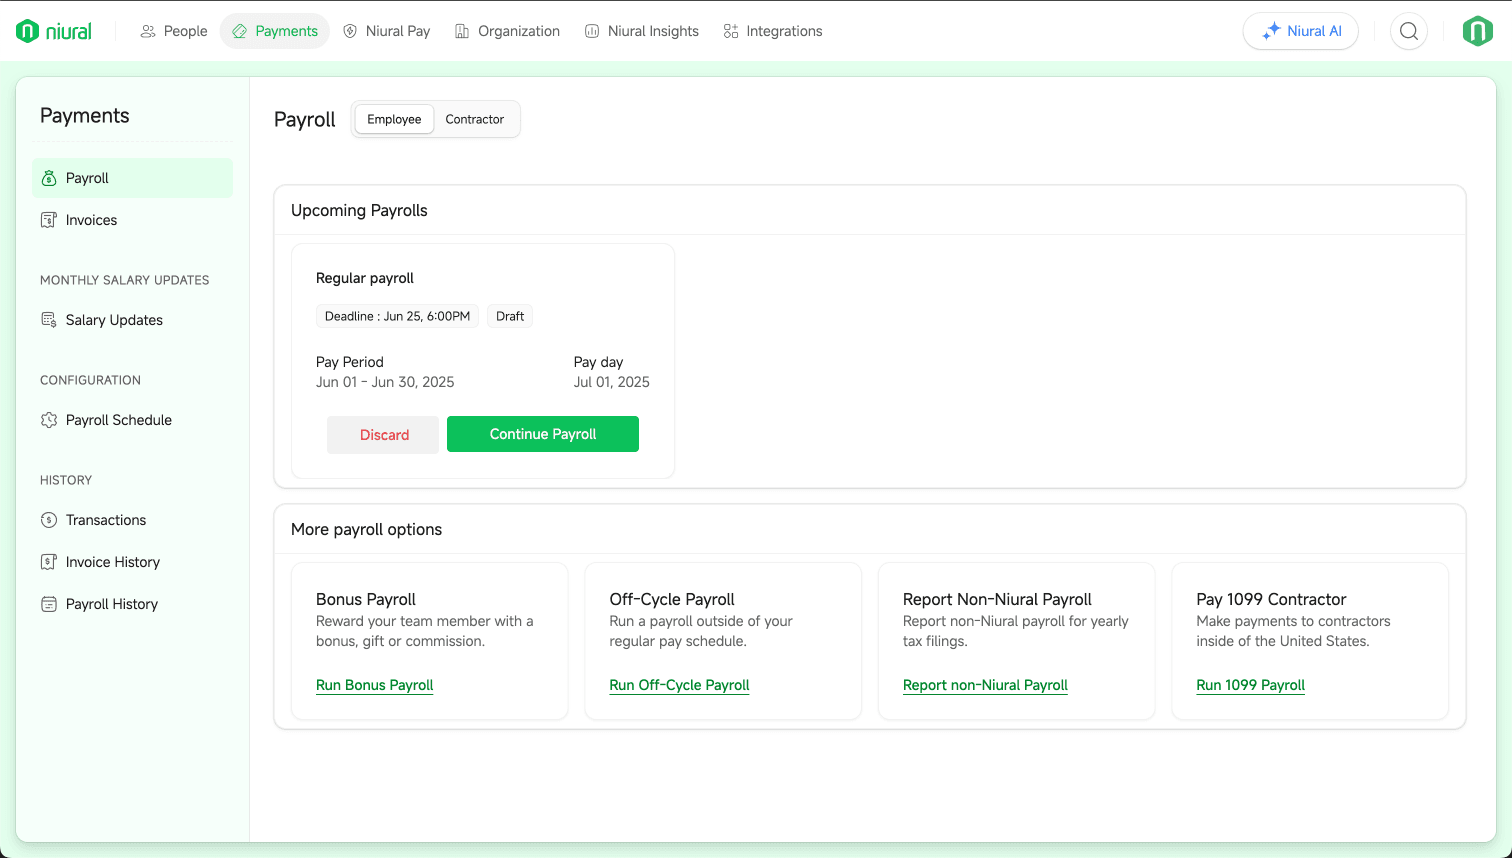Select the Employee payroll toggle
This screenshot has width=1512, height=858.
click(394, 119)
